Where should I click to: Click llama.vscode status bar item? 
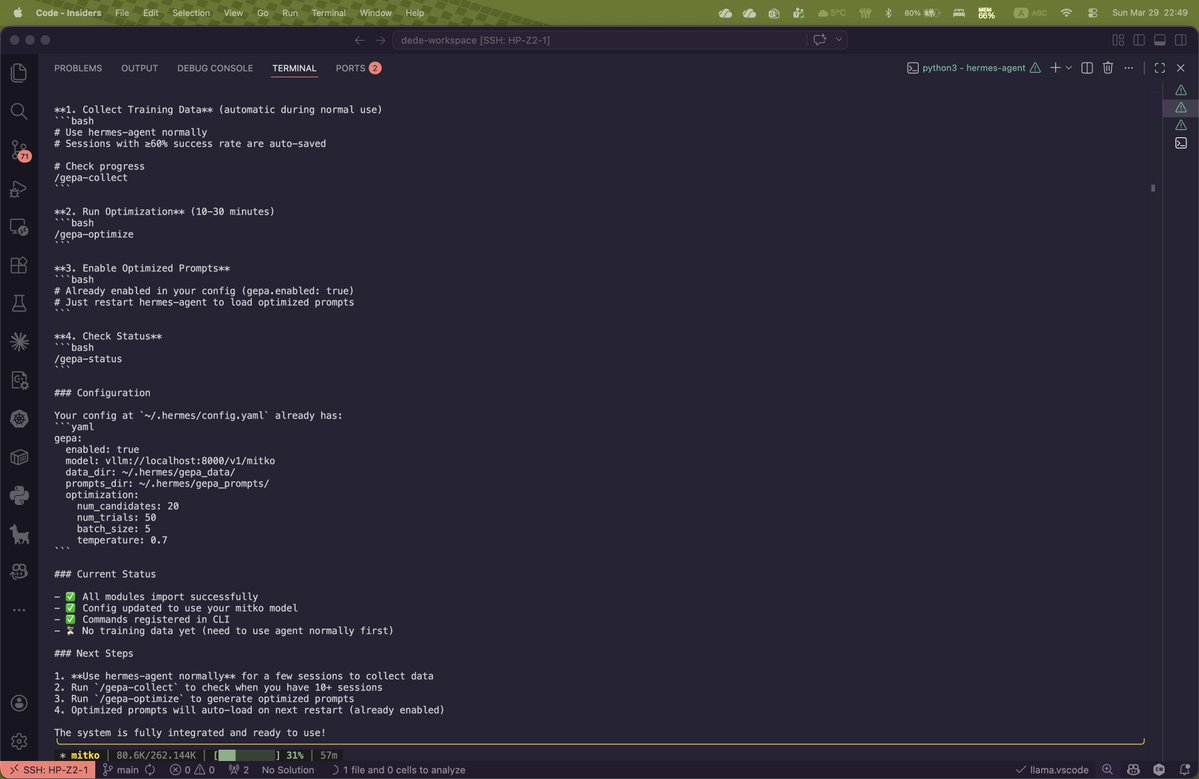pyautogui.click(x=1052, y=770)
